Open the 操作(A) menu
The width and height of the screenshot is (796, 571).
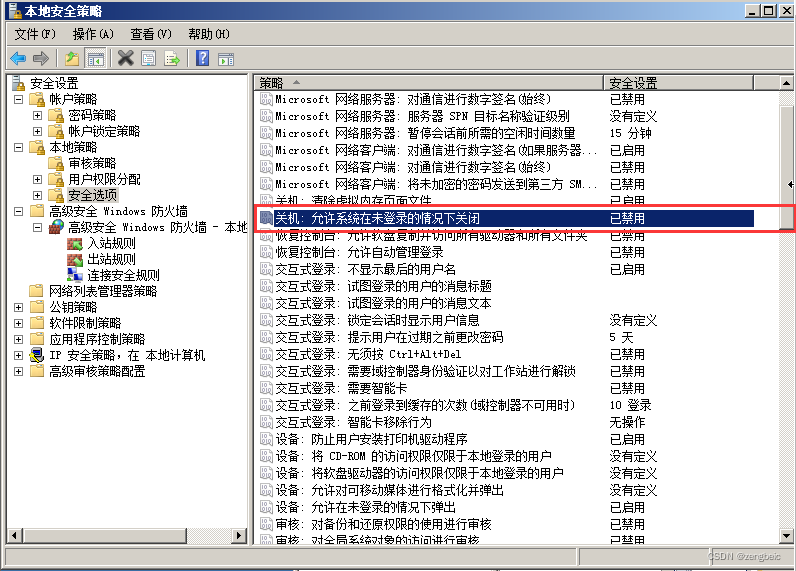93,34
